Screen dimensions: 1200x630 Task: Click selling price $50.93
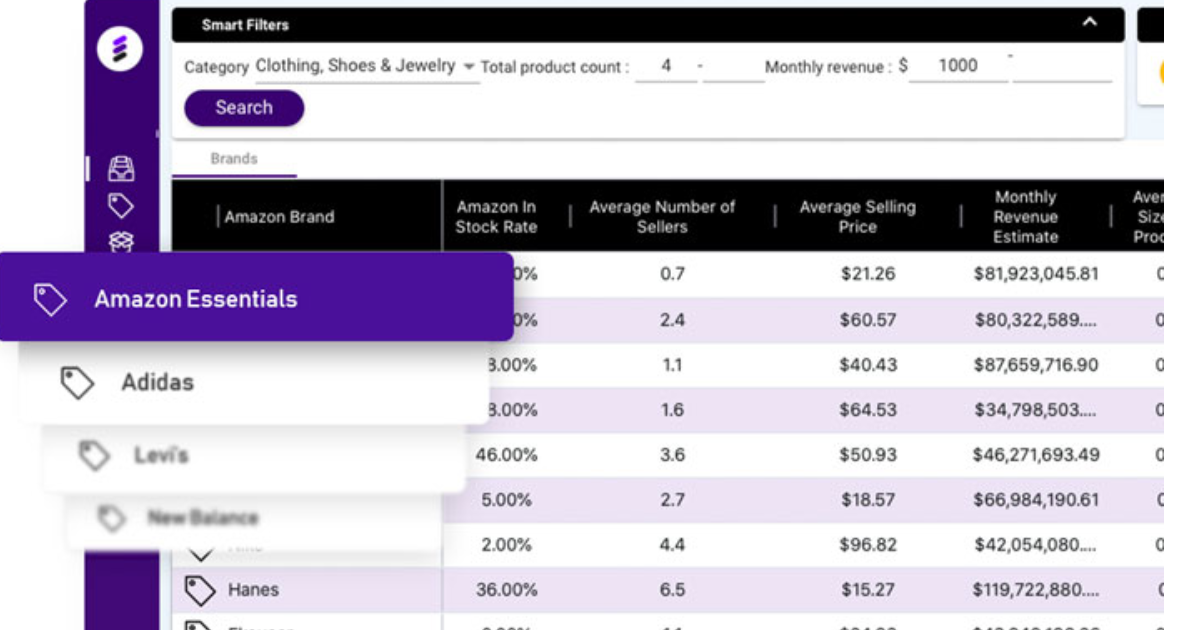[x=869, y=455]
